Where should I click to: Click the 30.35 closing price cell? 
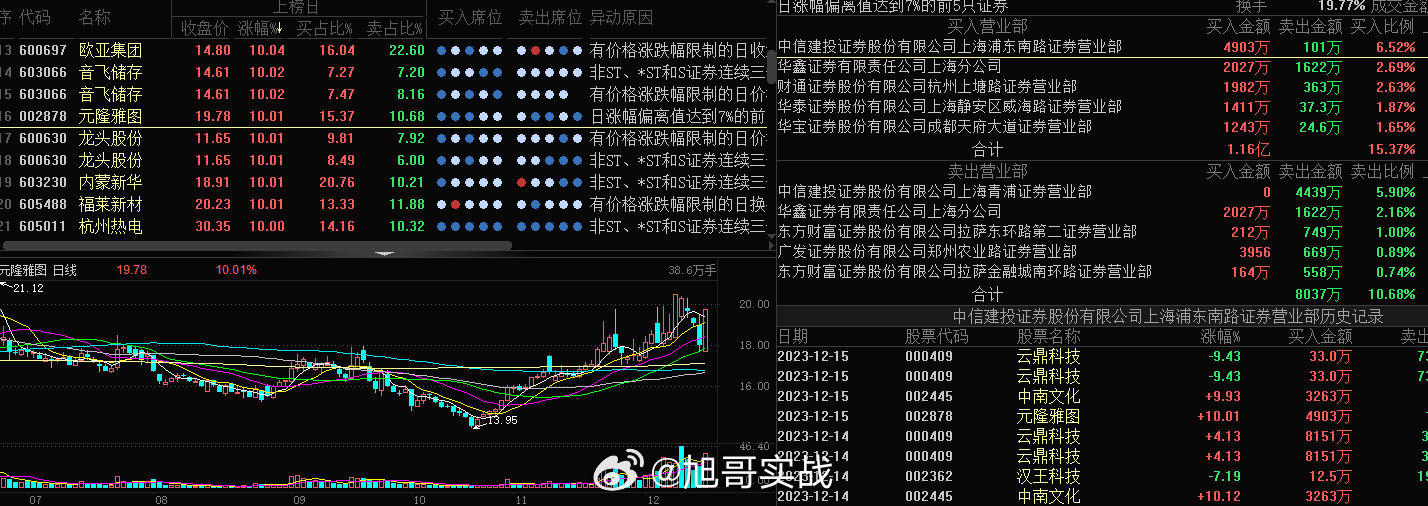pyautogui.click(x=213, y=226)
